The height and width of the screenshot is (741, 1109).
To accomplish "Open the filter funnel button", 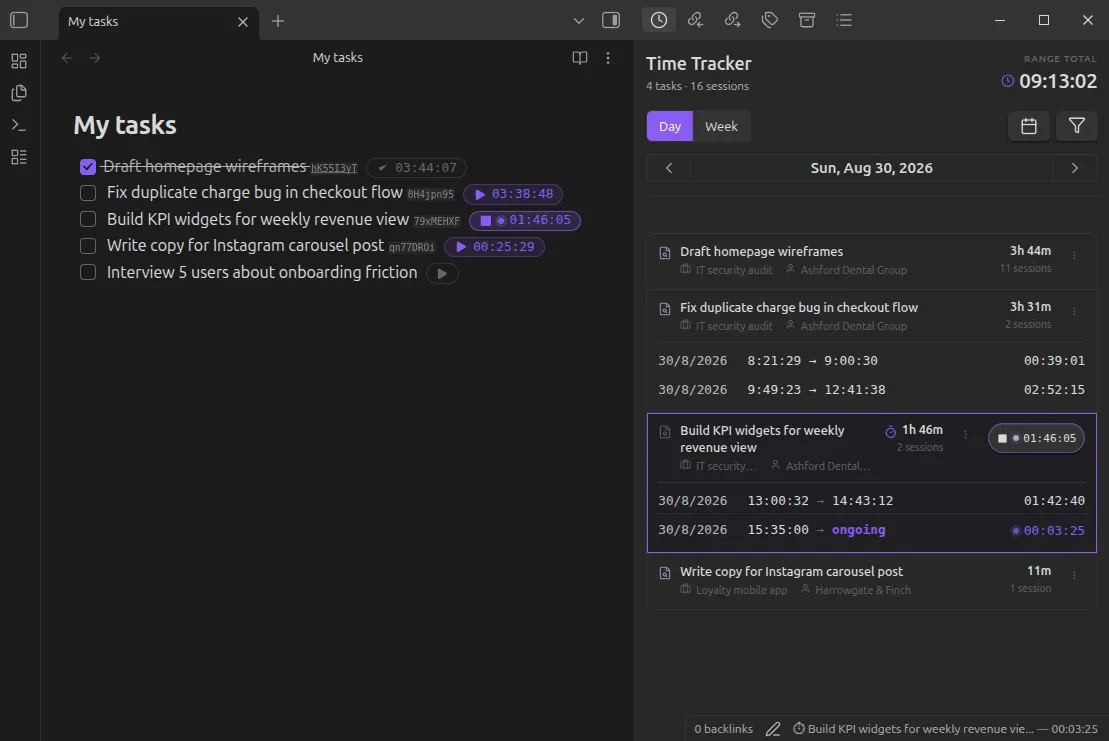I will pos(1076,126).
